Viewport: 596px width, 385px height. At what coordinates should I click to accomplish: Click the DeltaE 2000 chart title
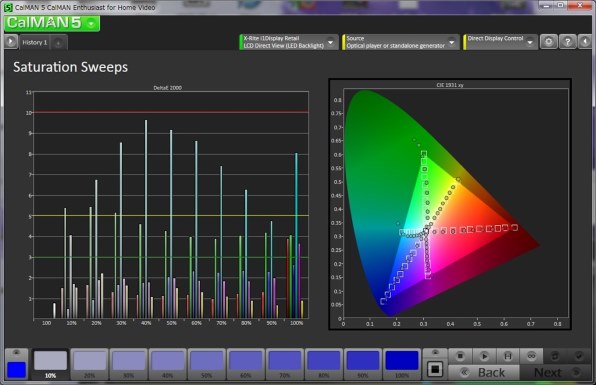168,88
